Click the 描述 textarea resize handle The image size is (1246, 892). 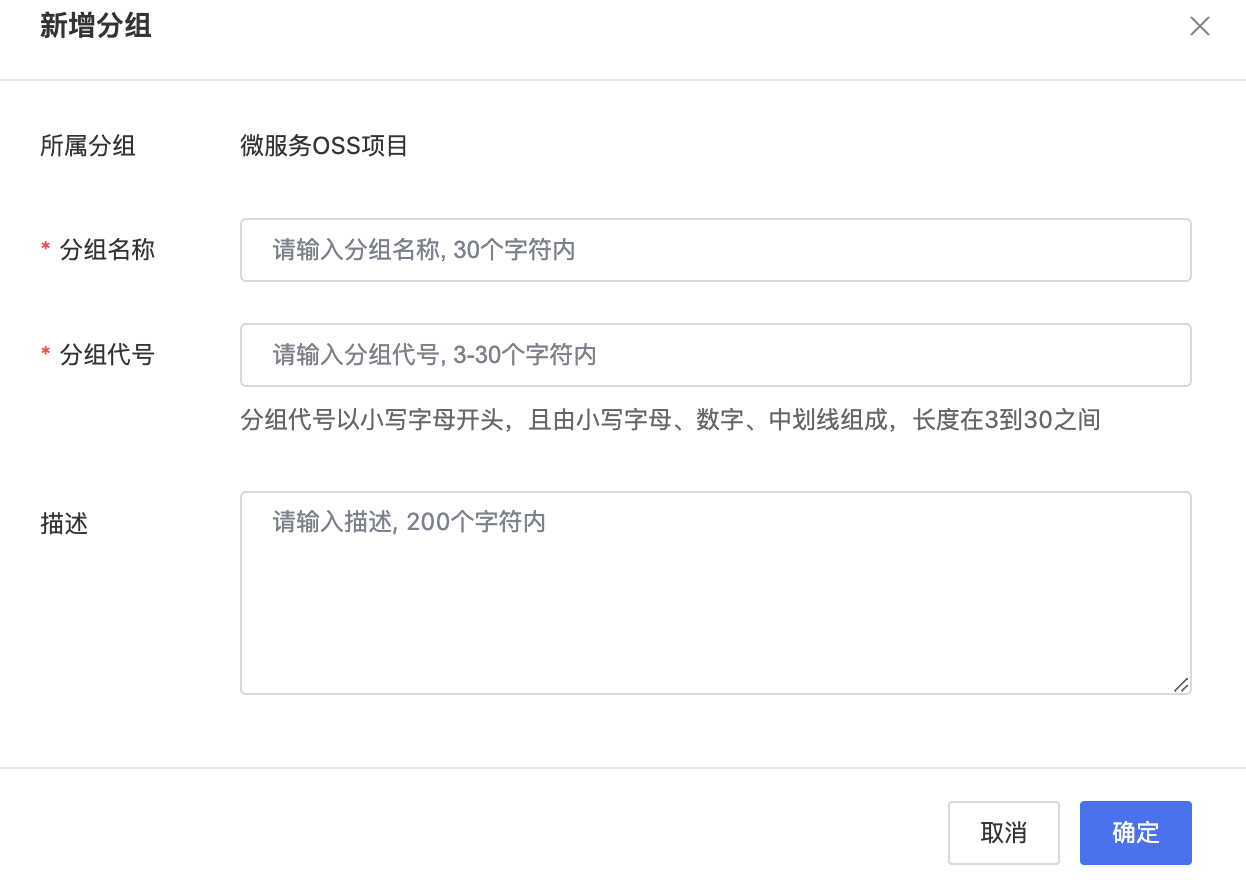pos(1181,685)
